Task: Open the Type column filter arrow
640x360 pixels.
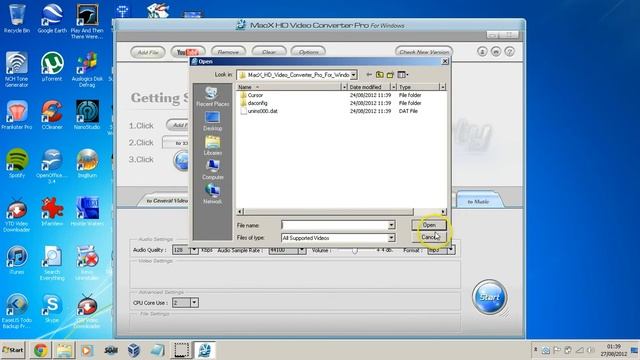Action: tap(442, 87)
